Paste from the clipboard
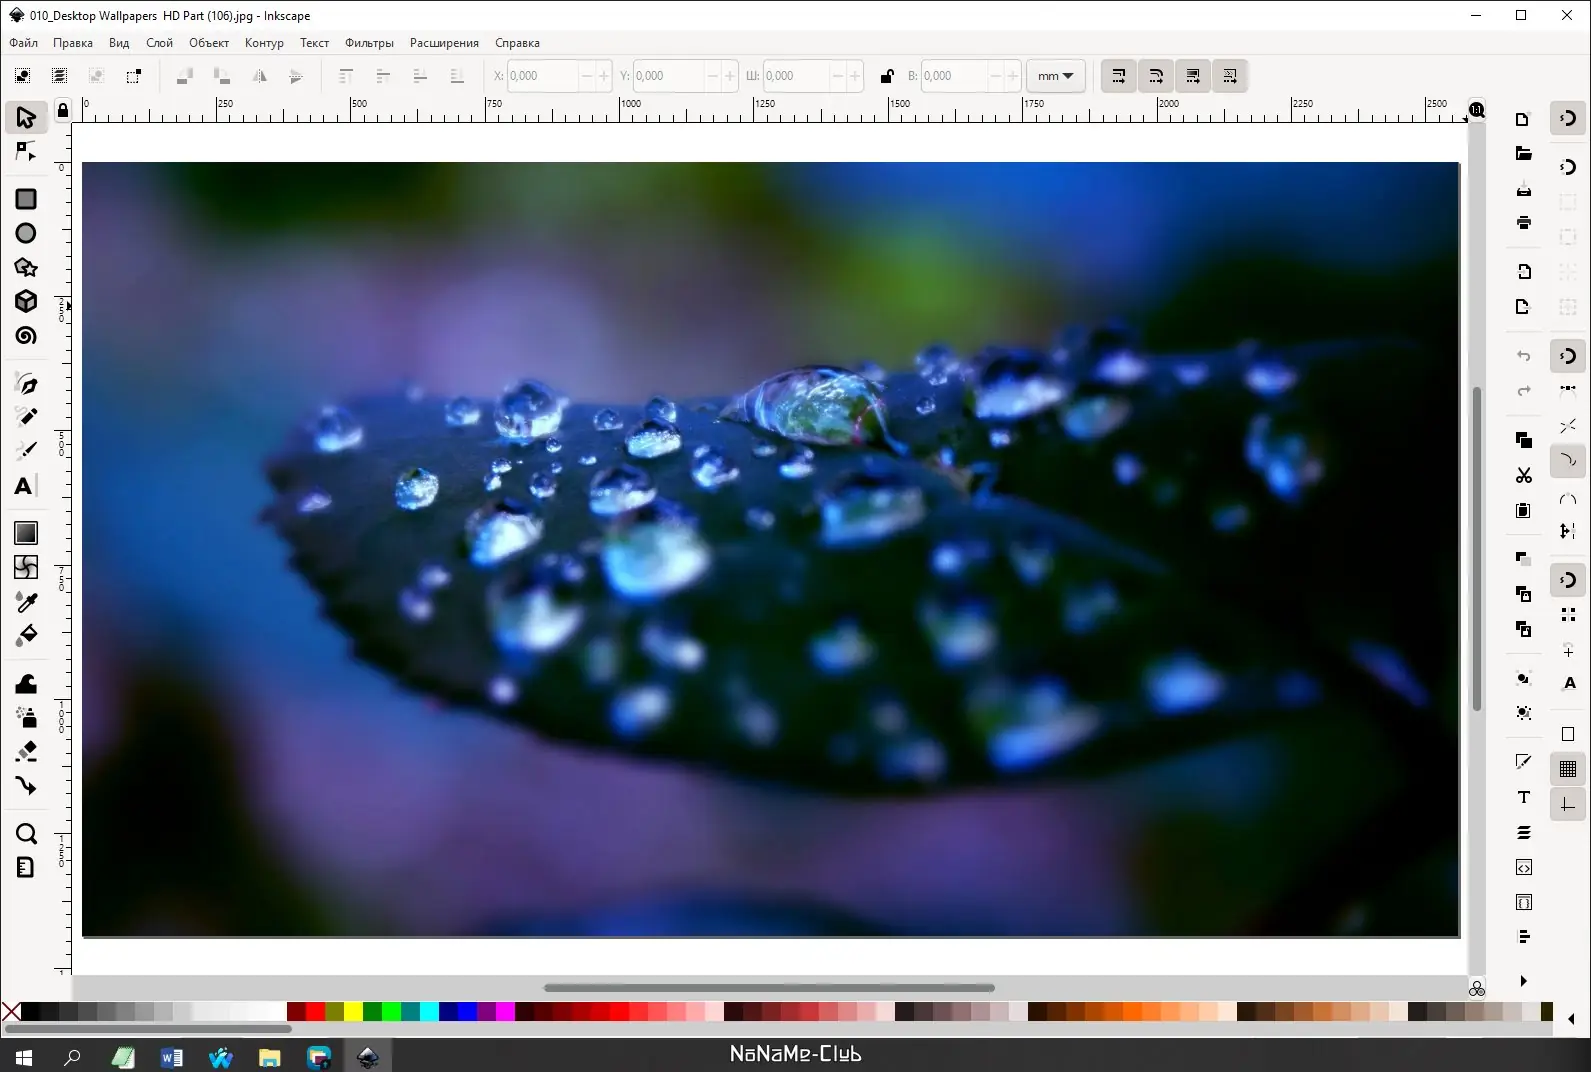This screenshot has width=1591, height=1072. [x=1523, y=510]
